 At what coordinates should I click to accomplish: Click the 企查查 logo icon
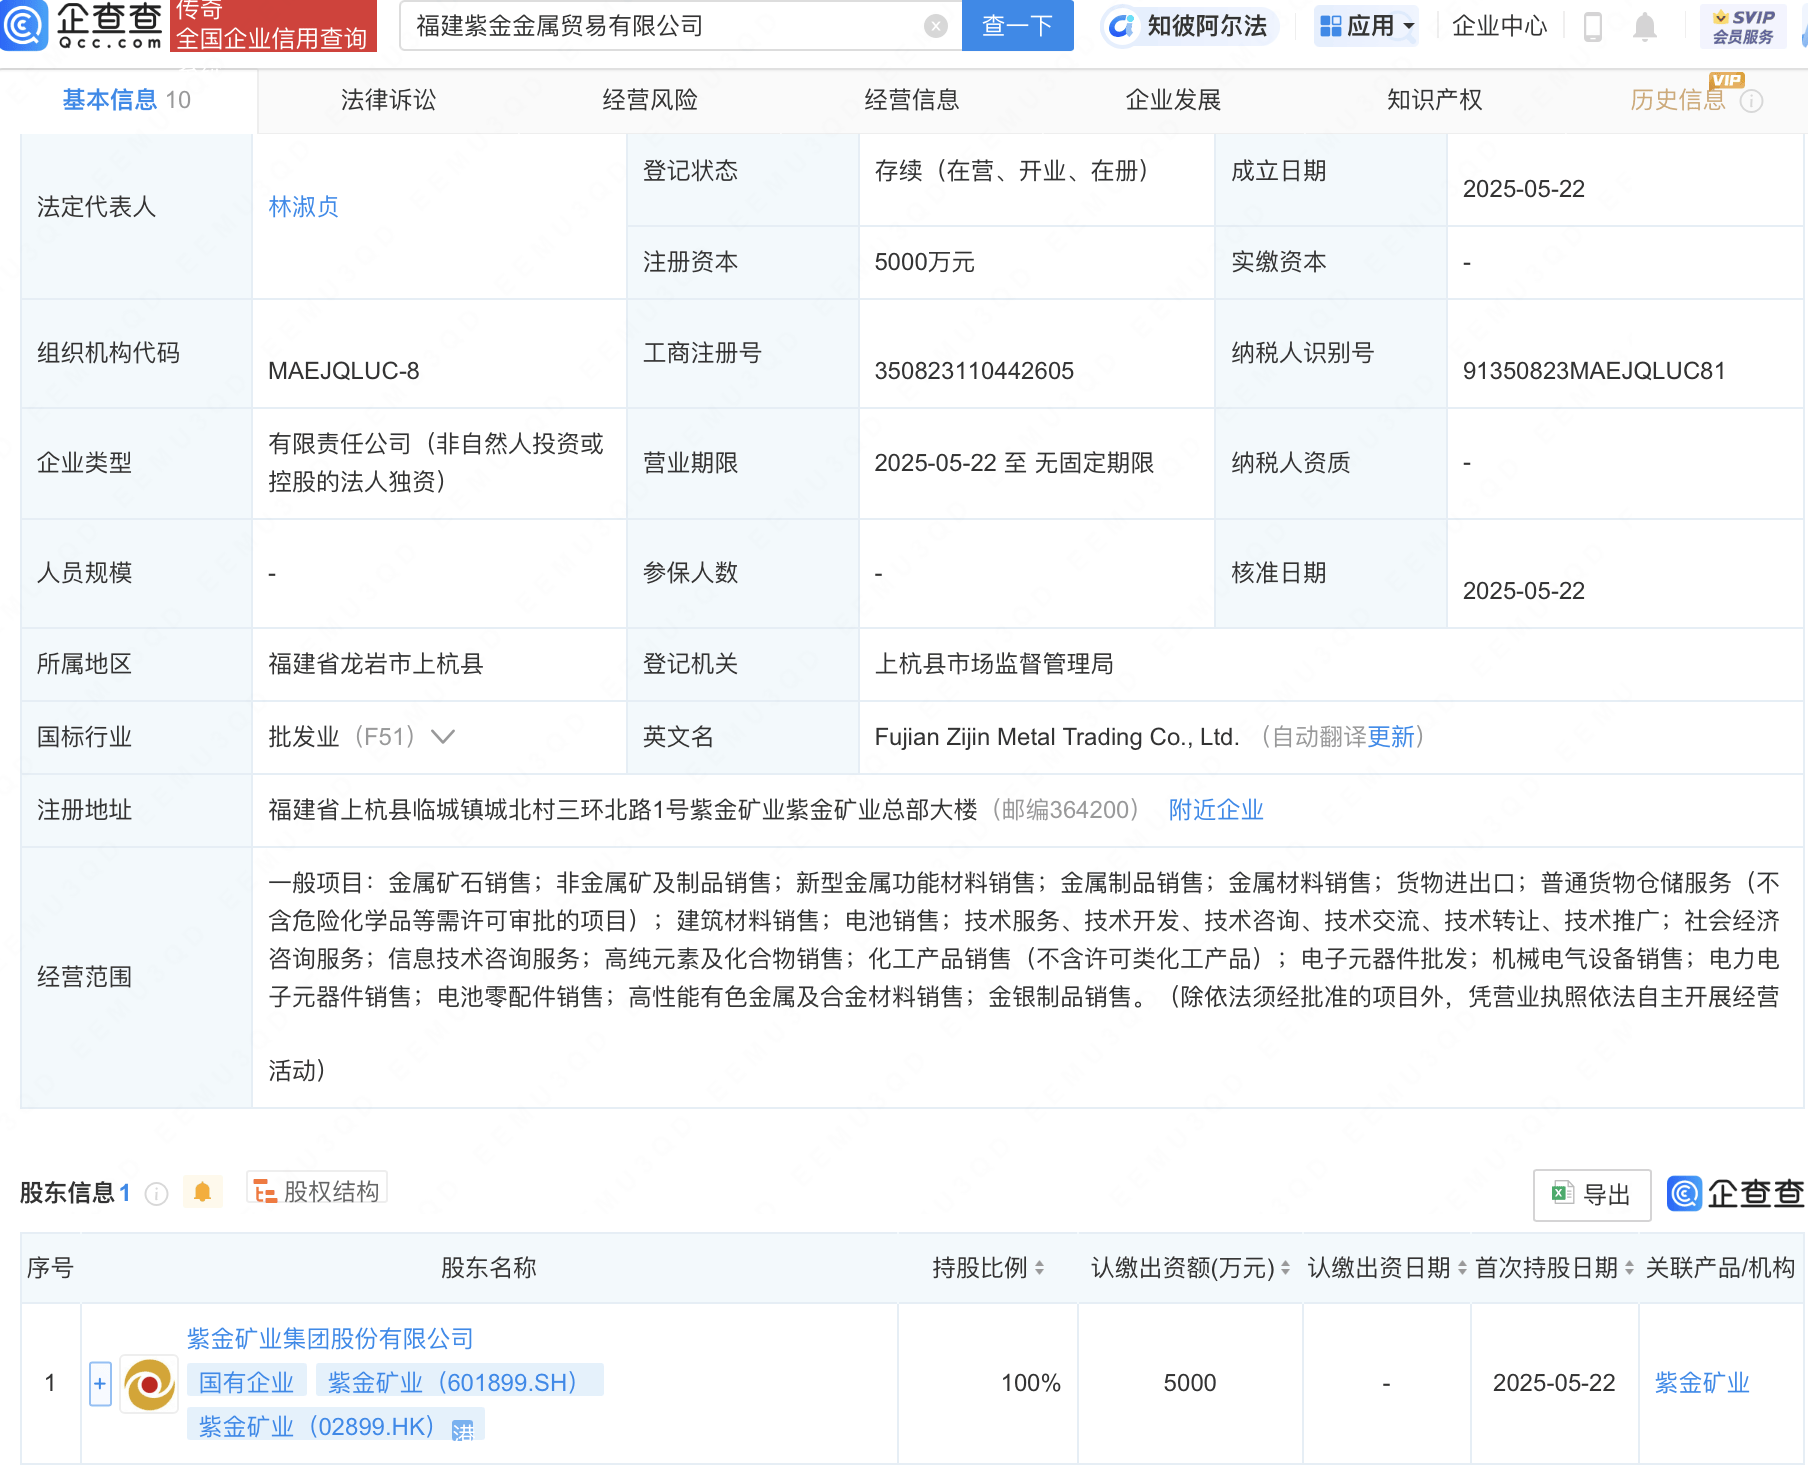pos(24,24)
